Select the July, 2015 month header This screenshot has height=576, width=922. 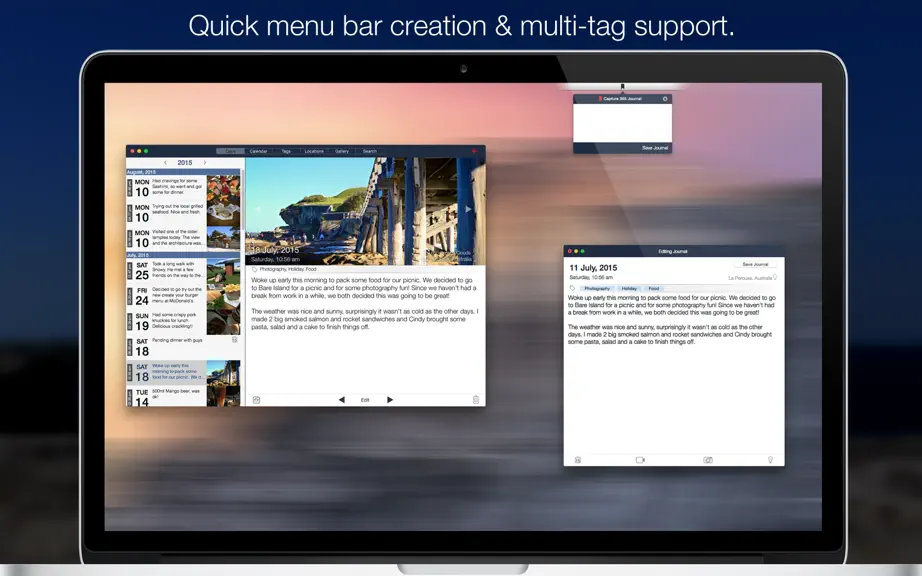183,255
